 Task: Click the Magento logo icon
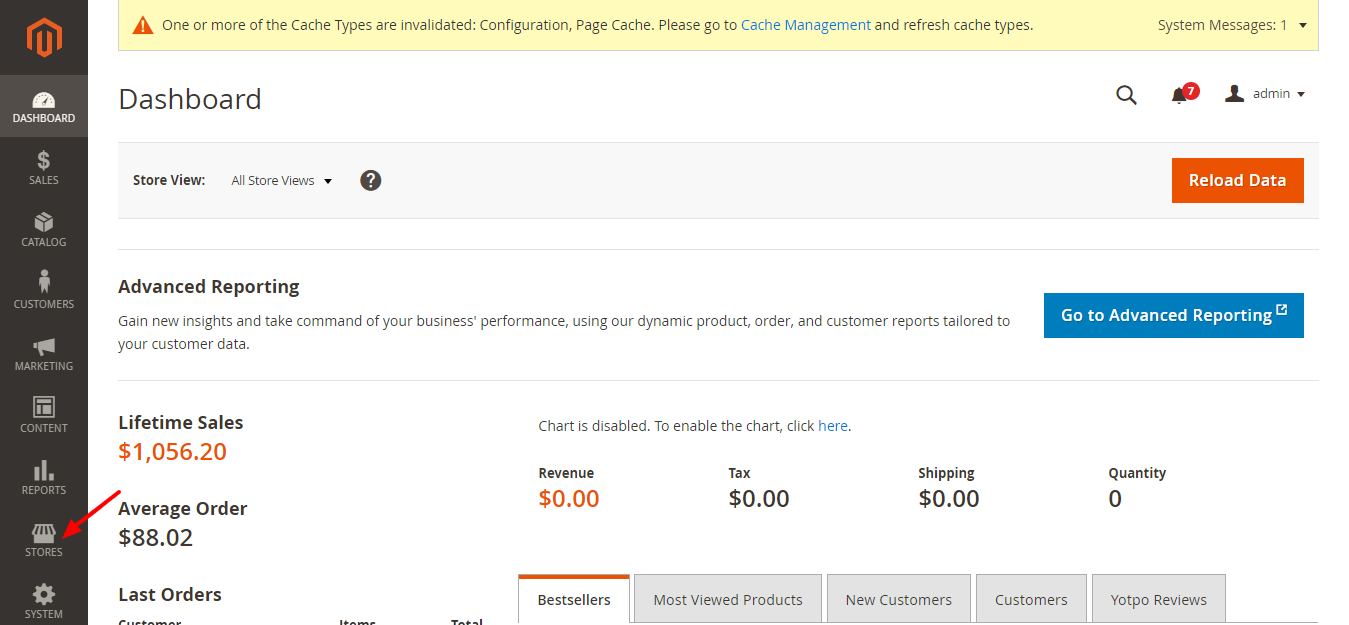pos(44,37)
